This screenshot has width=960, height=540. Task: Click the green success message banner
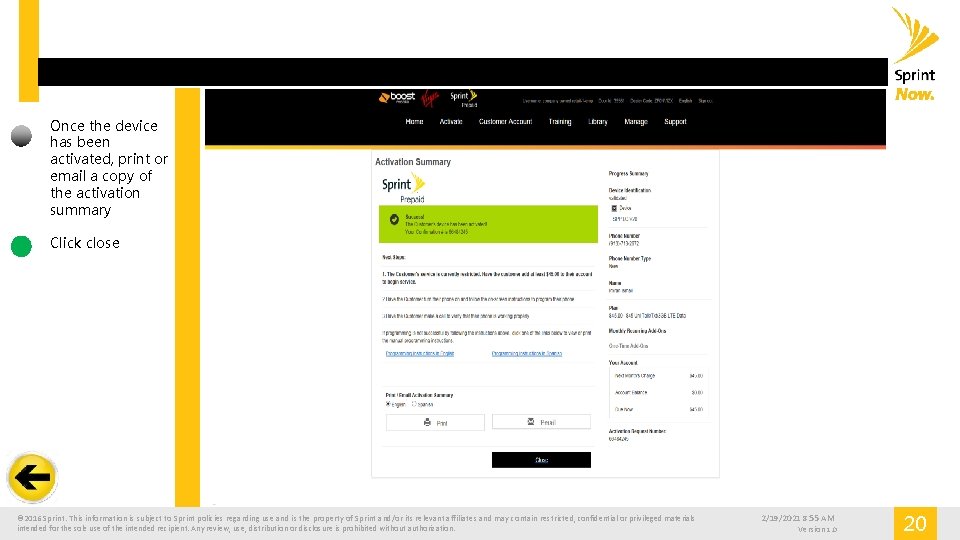point(488,224)
